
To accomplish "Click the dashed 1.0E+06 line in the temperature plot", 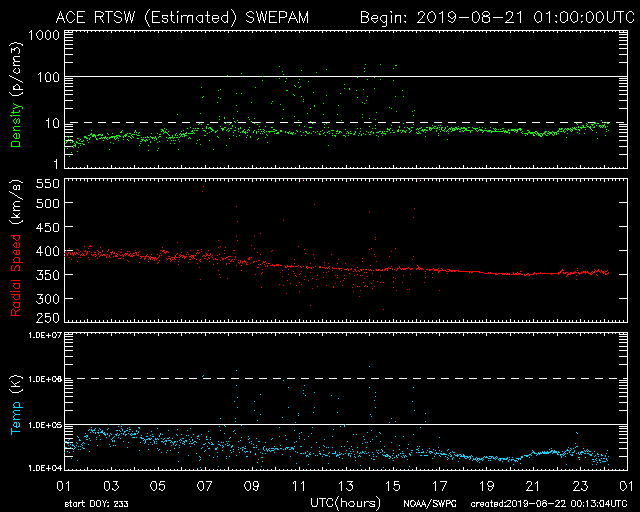I will 340,379.
